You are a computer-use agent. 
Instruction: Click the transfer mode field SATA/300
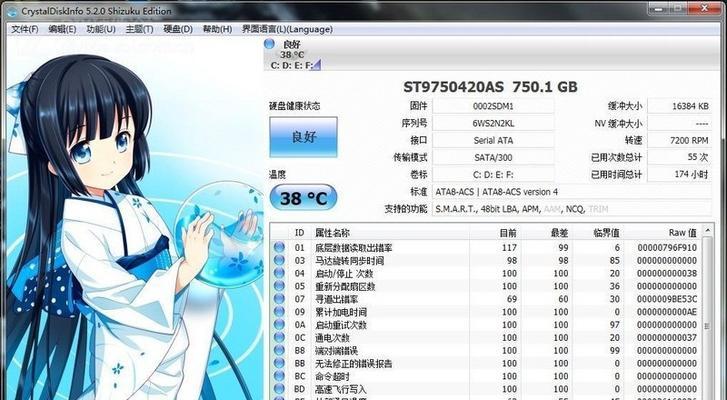(x=493, y=158)
